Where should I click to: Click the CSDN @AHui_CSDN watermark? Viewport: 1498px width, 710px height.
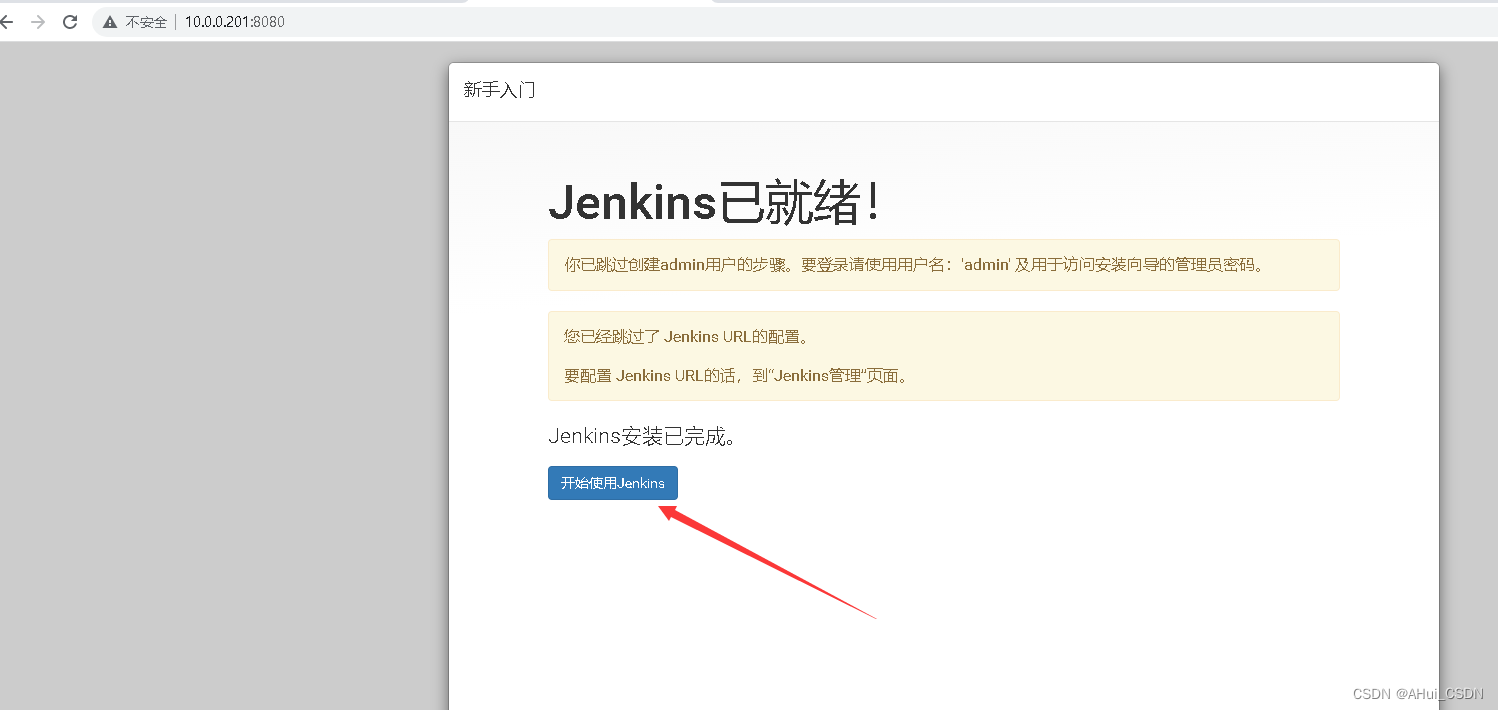1417,693
